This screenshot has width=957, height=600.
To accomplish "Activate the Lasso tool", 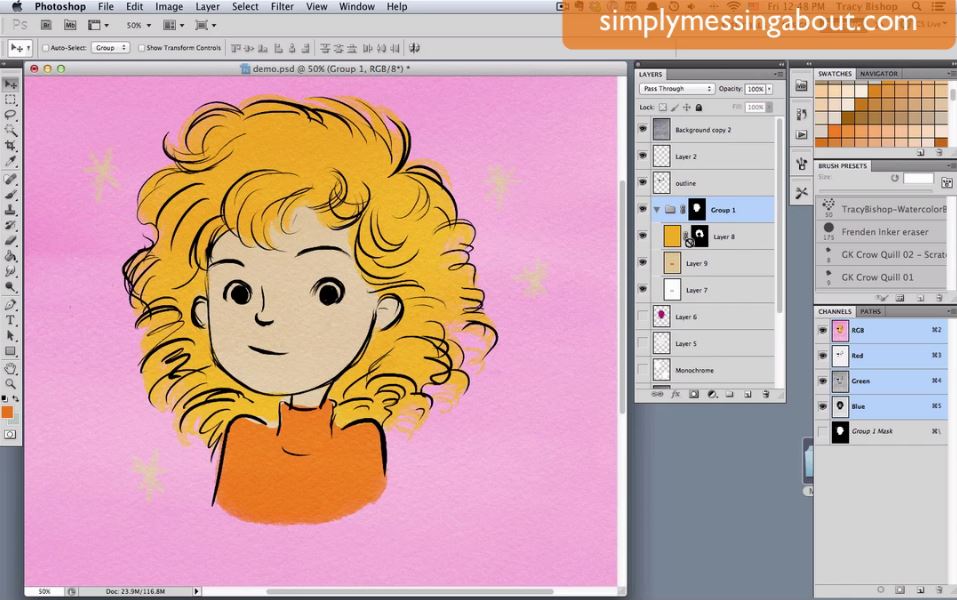I will click(12, 116).
